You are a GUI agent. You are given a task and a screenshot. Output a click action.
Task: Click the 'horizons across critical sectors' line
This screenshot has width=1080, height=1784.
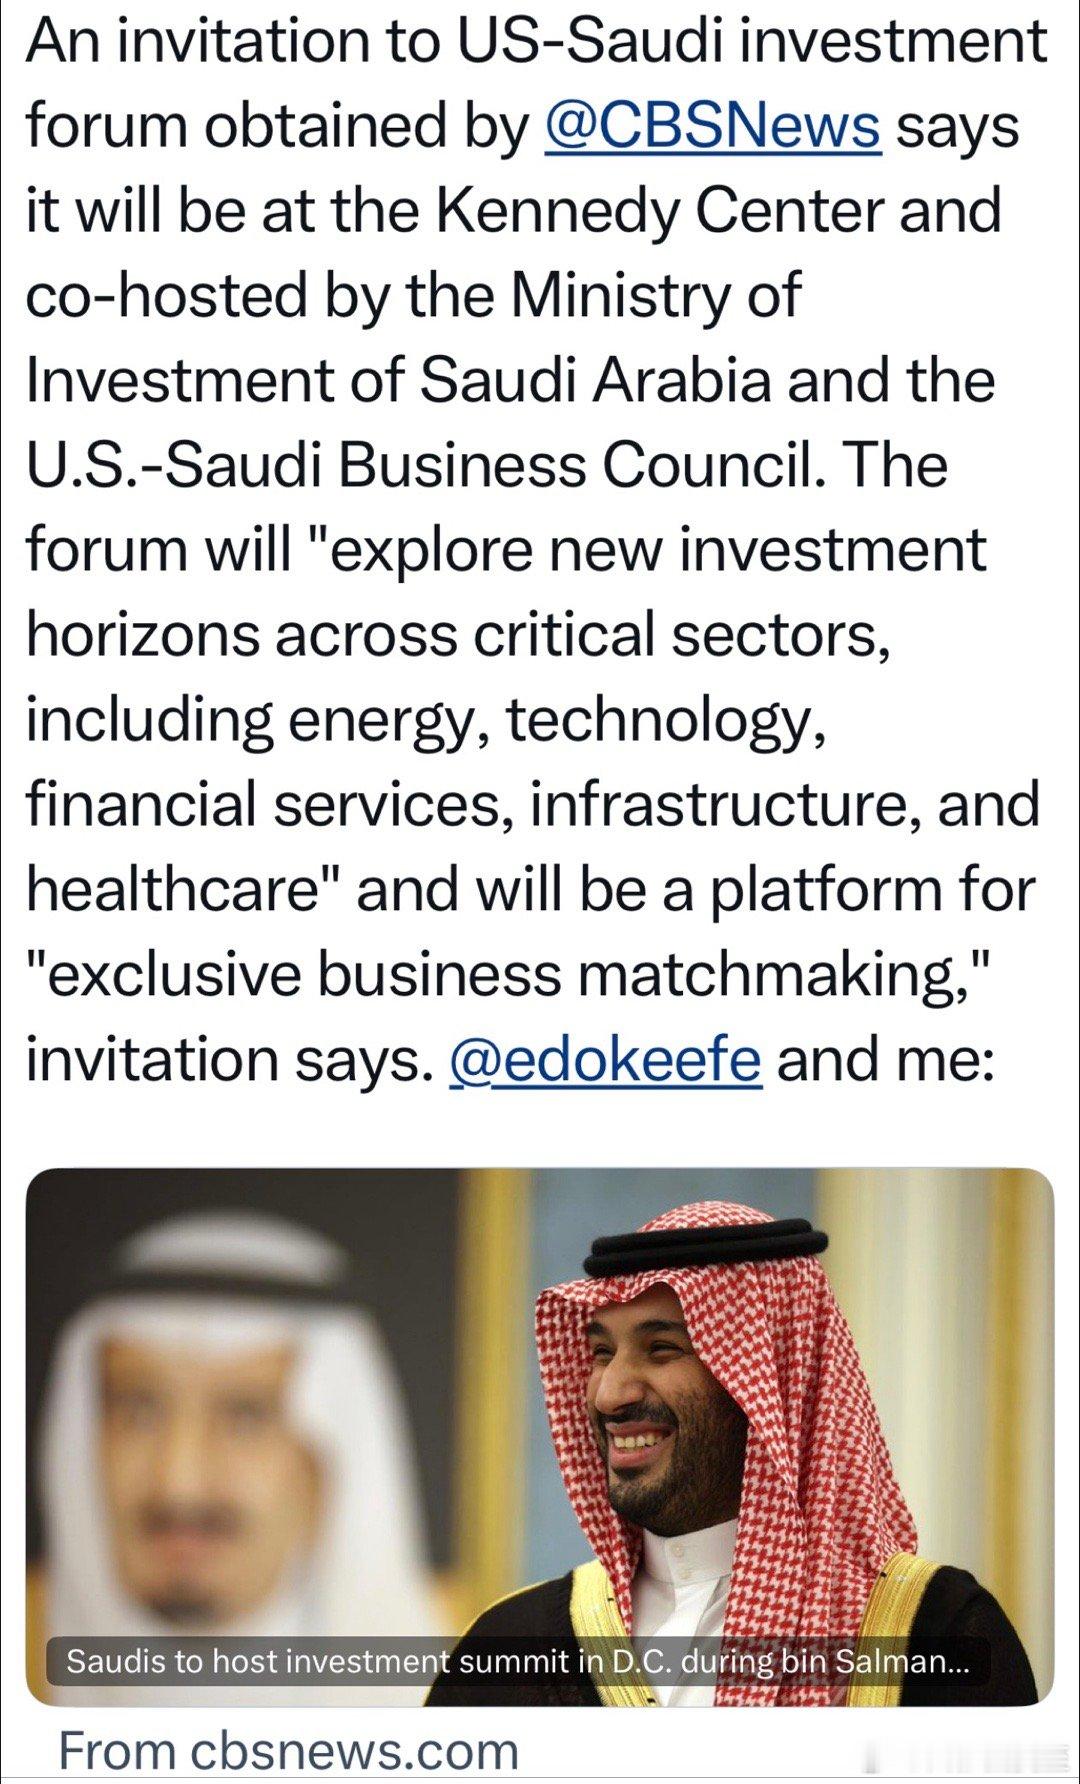click(459, 635)
